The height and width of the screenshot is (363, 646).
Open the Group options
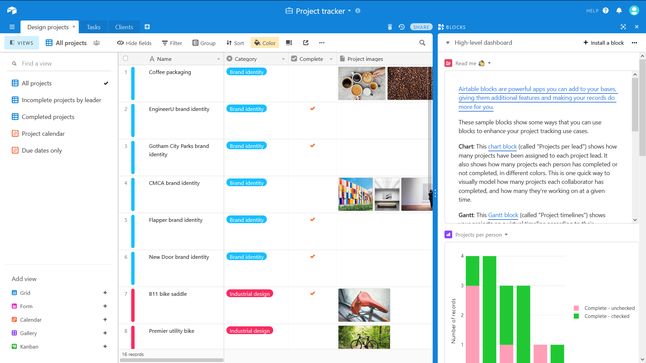(204, 43)
